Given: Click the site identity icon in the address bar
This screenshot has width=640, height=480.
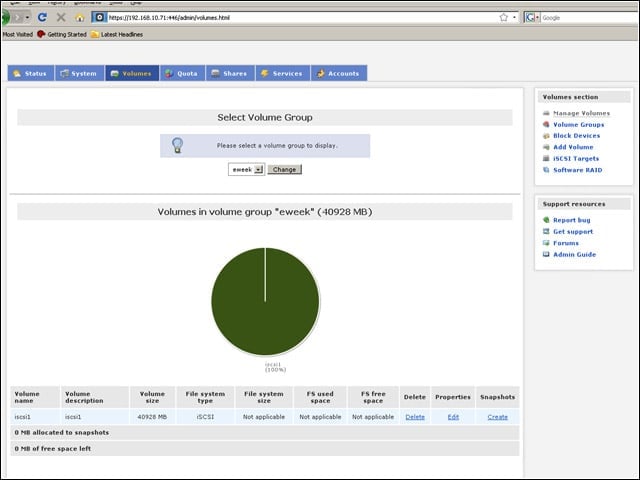Looking at the screenshot, I should coord(99,17).
